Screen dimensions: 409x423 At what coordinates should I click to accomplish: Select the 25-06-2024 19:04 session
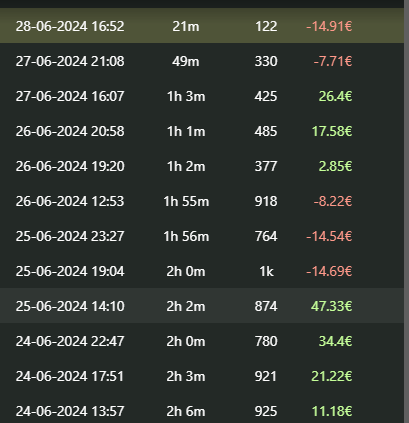202,271
